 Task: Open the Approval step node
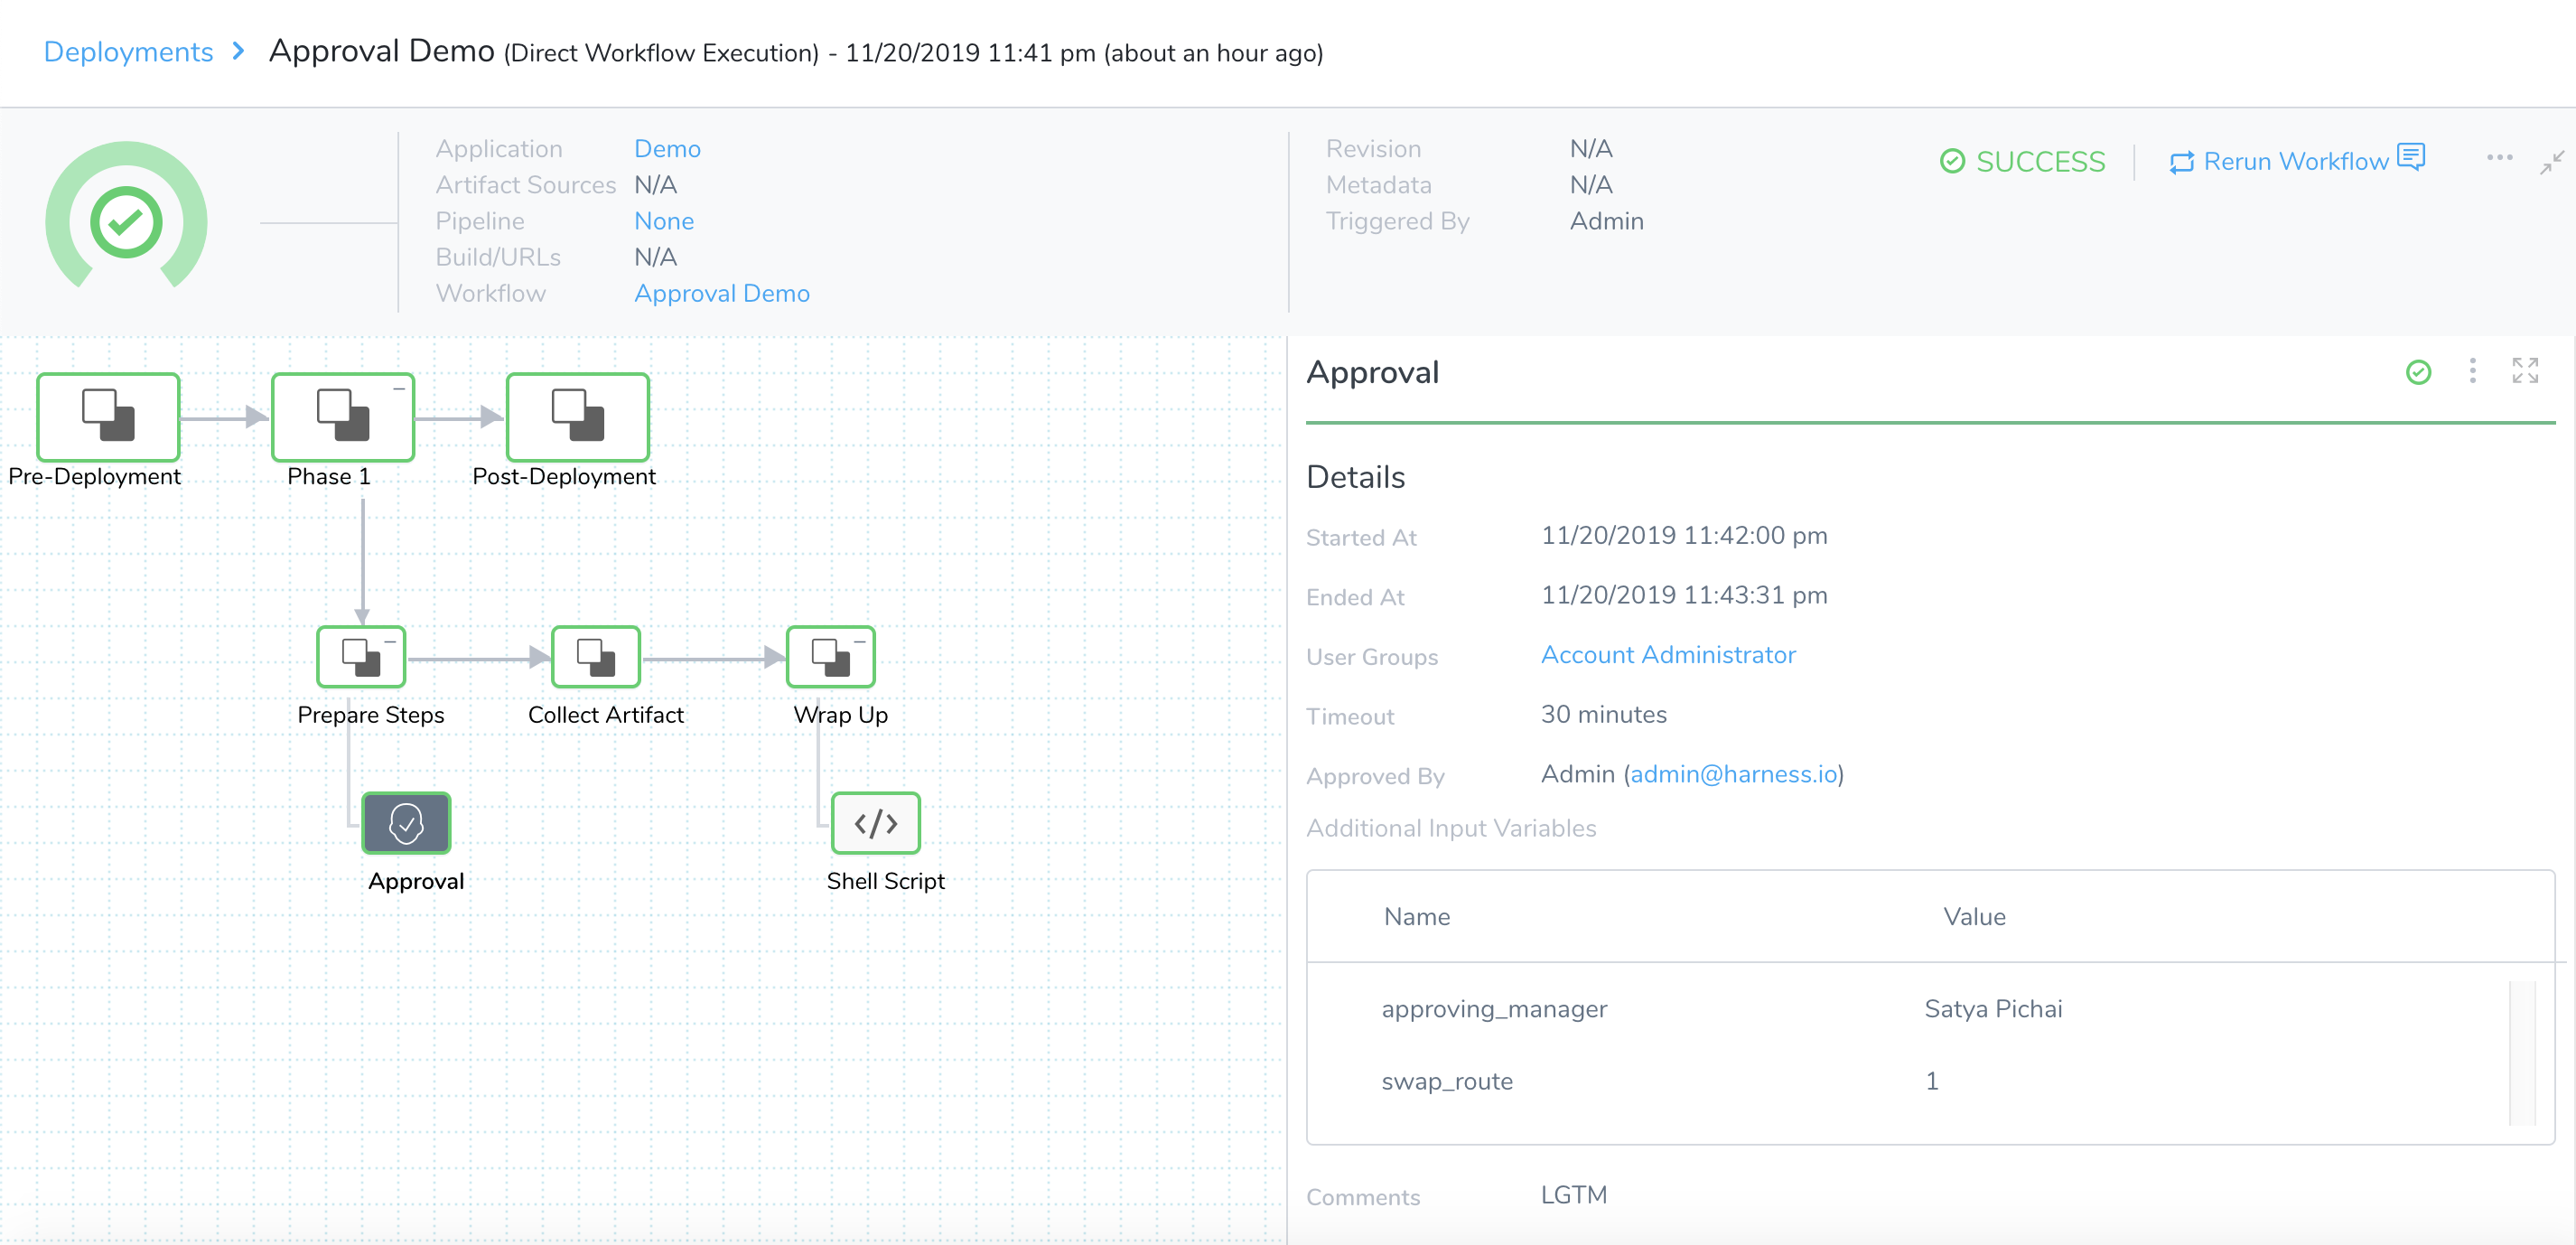coord(406,823)
